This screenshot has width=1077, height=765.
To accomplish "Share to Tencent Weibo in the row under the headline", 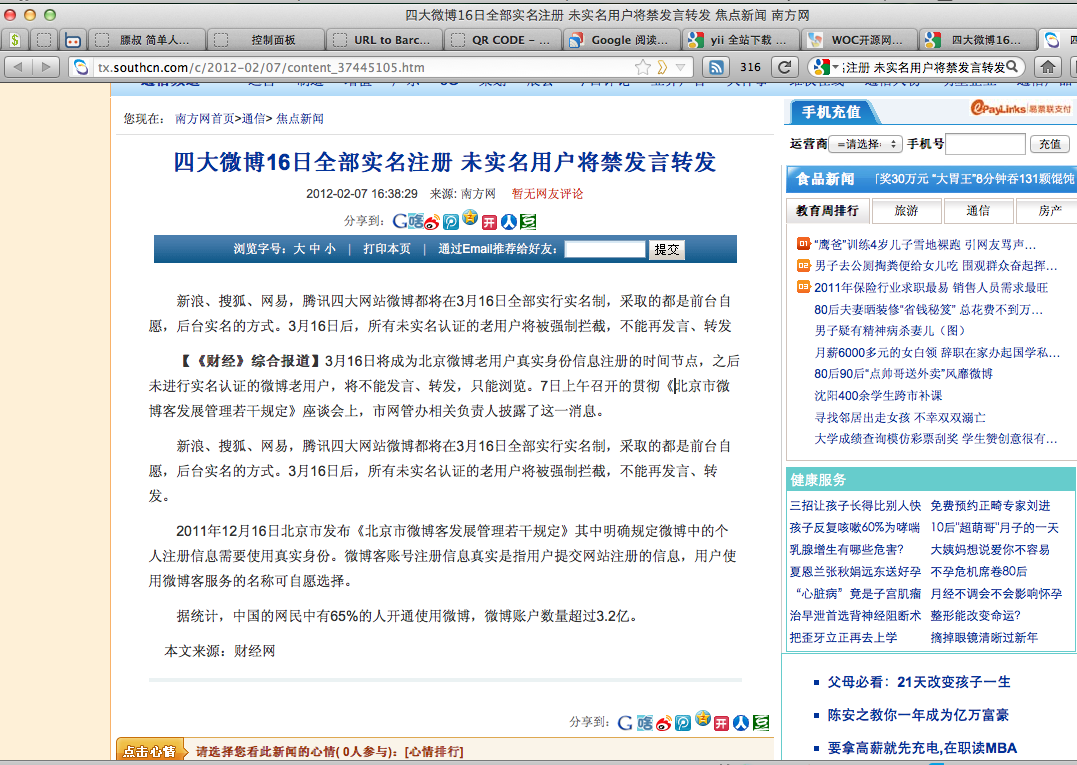I will (x=451, y=222).
